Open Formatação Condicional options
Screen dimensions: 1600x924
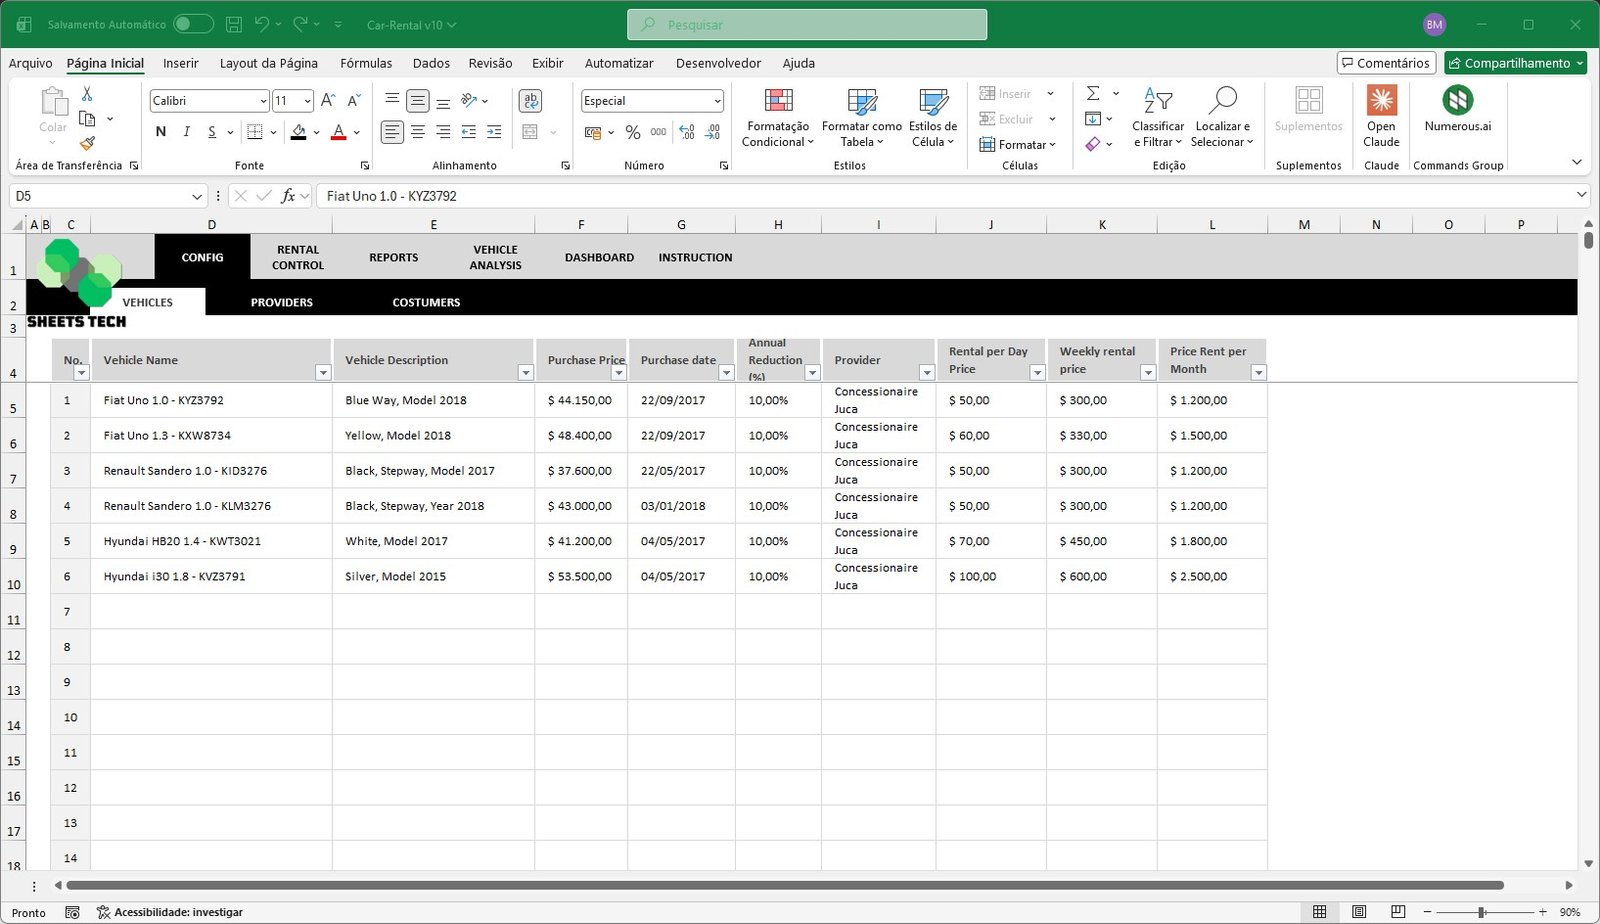(x=777, y=117)
